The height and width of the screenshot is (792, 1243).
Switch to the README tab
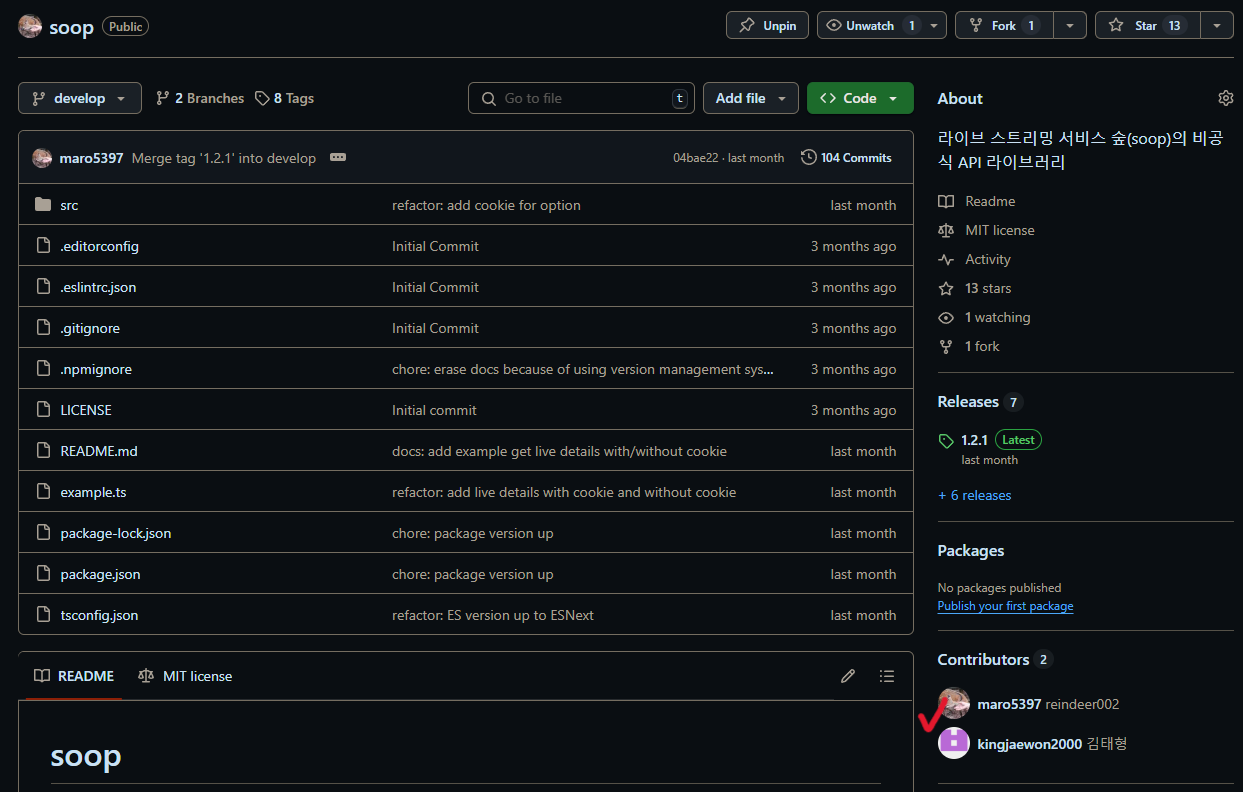76,676
